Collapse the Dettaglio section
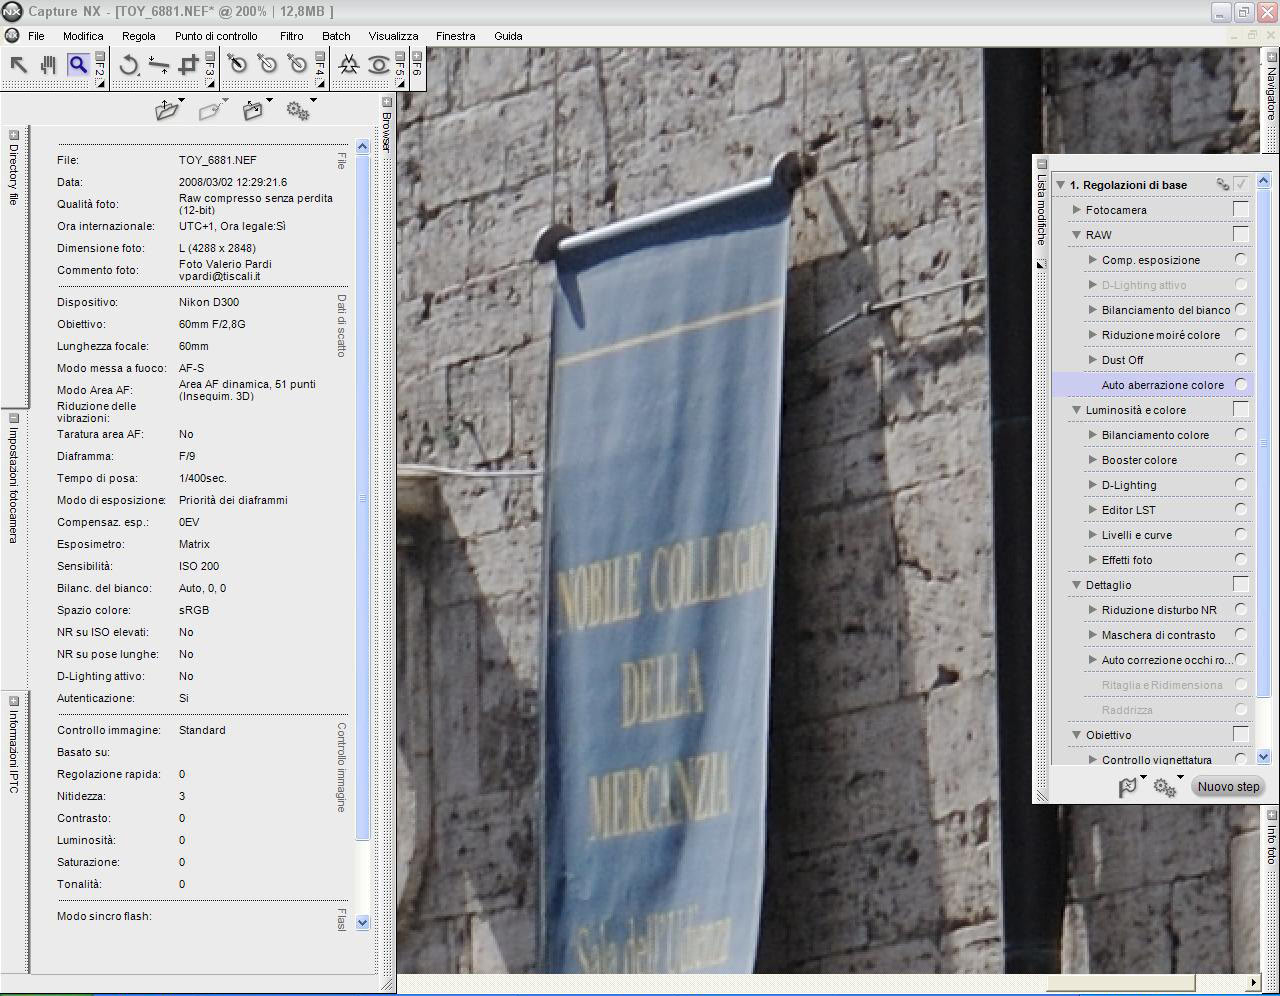This screenshot has width=1280, height=996. 1077,585
